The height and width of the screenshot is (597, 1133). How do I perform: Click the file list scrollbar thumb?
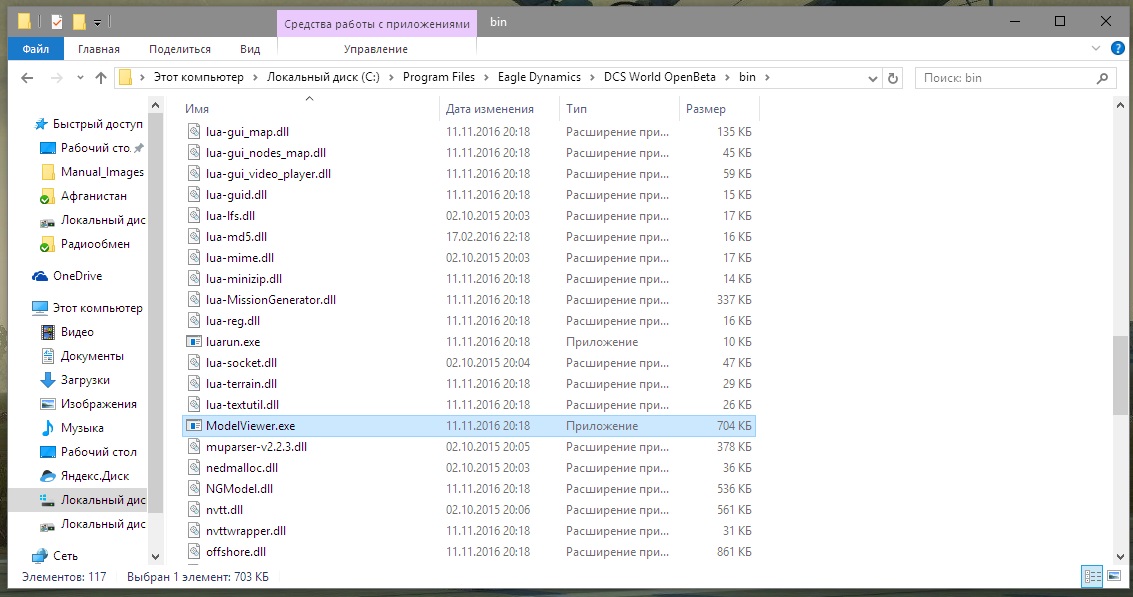(1120, 376)
